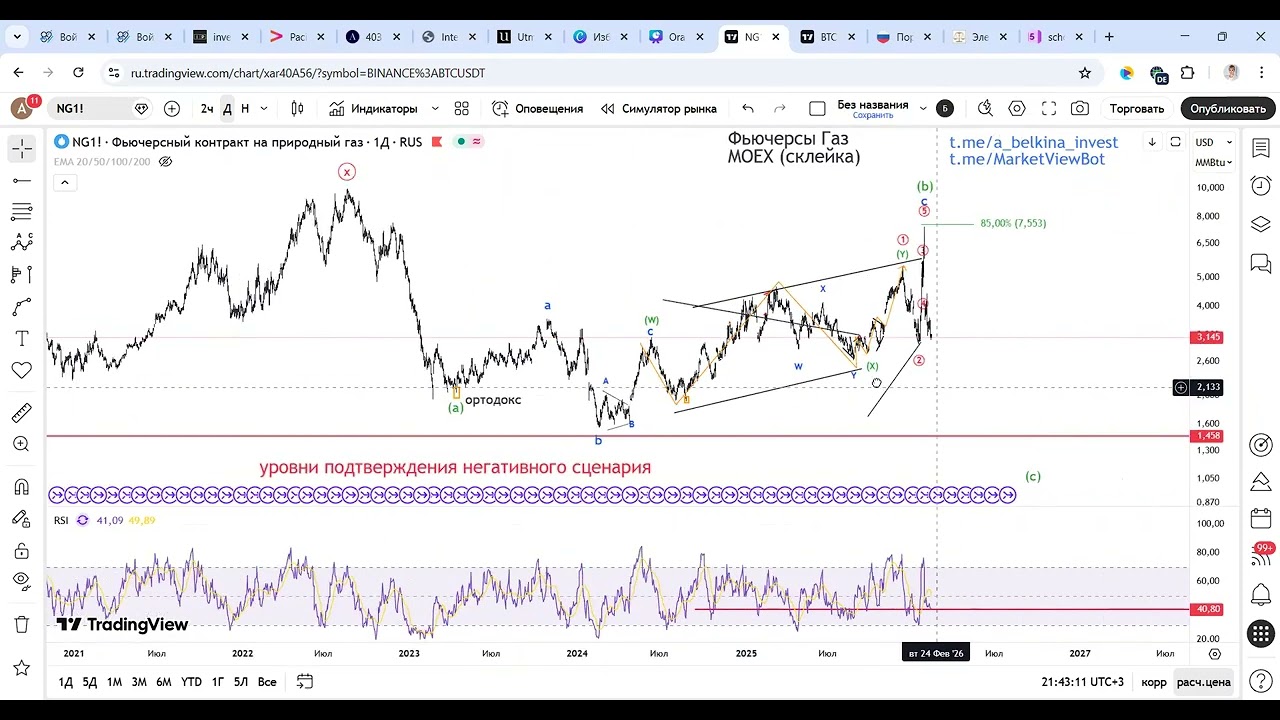Add symbol to compare with plus icon
Screen dimensions: 1280x720
tap(172, 108)
